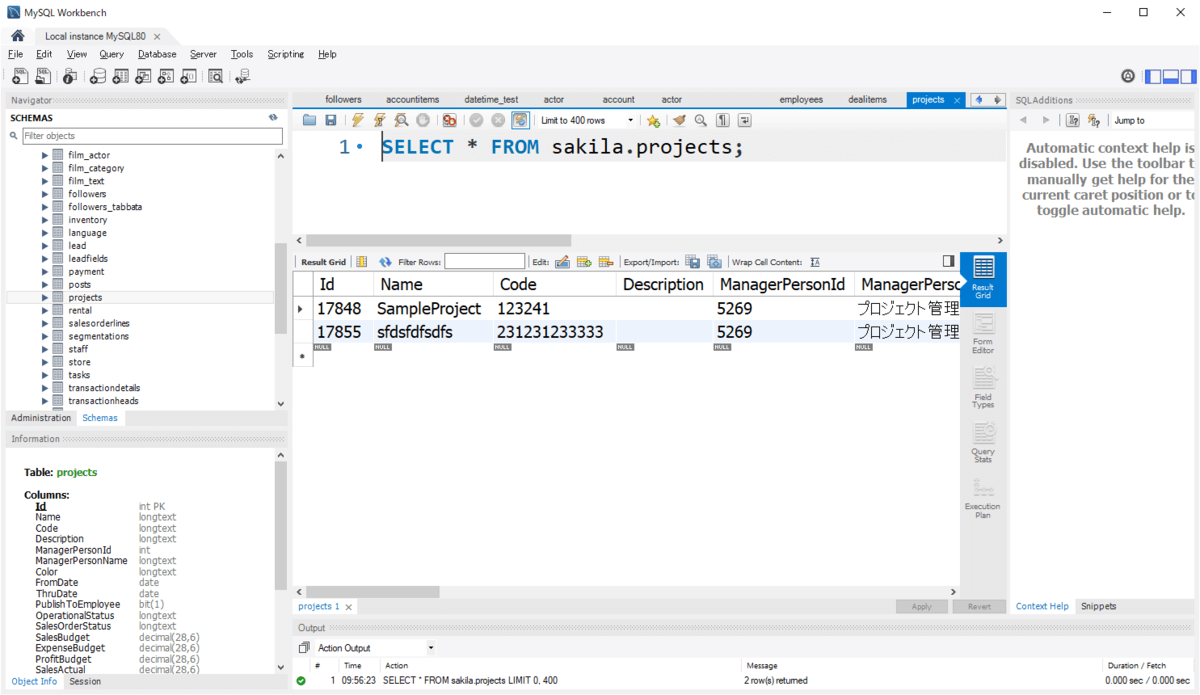The image size is (1200, 695).
Task: Export recordset to an external file
Action: [692, 262]
